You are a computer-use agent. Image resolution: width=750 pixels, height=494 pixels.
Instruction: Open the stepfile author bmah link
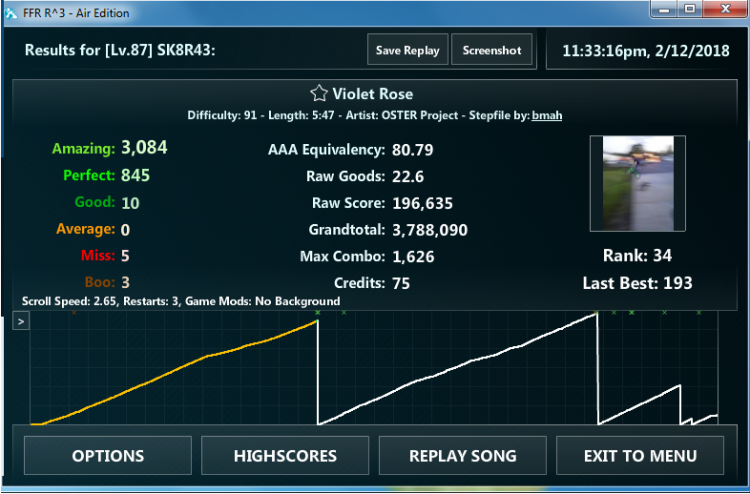(x=546, y=115)
